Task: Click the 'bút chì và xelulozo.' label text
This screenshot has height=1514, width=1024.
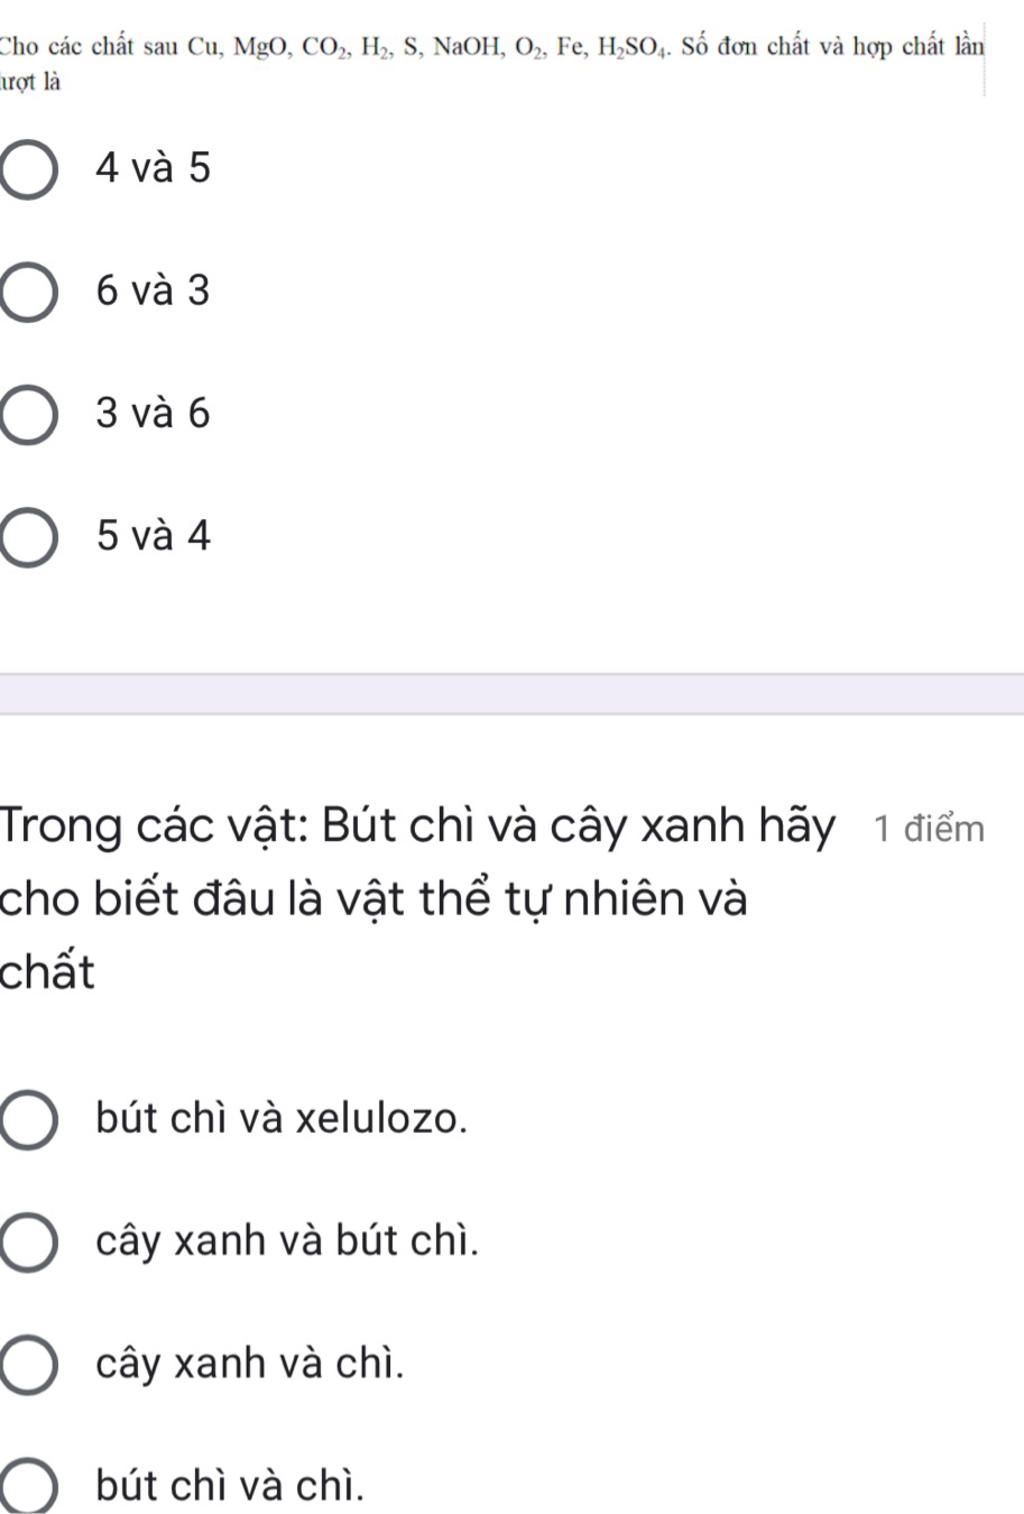Action: [281, 1118]
